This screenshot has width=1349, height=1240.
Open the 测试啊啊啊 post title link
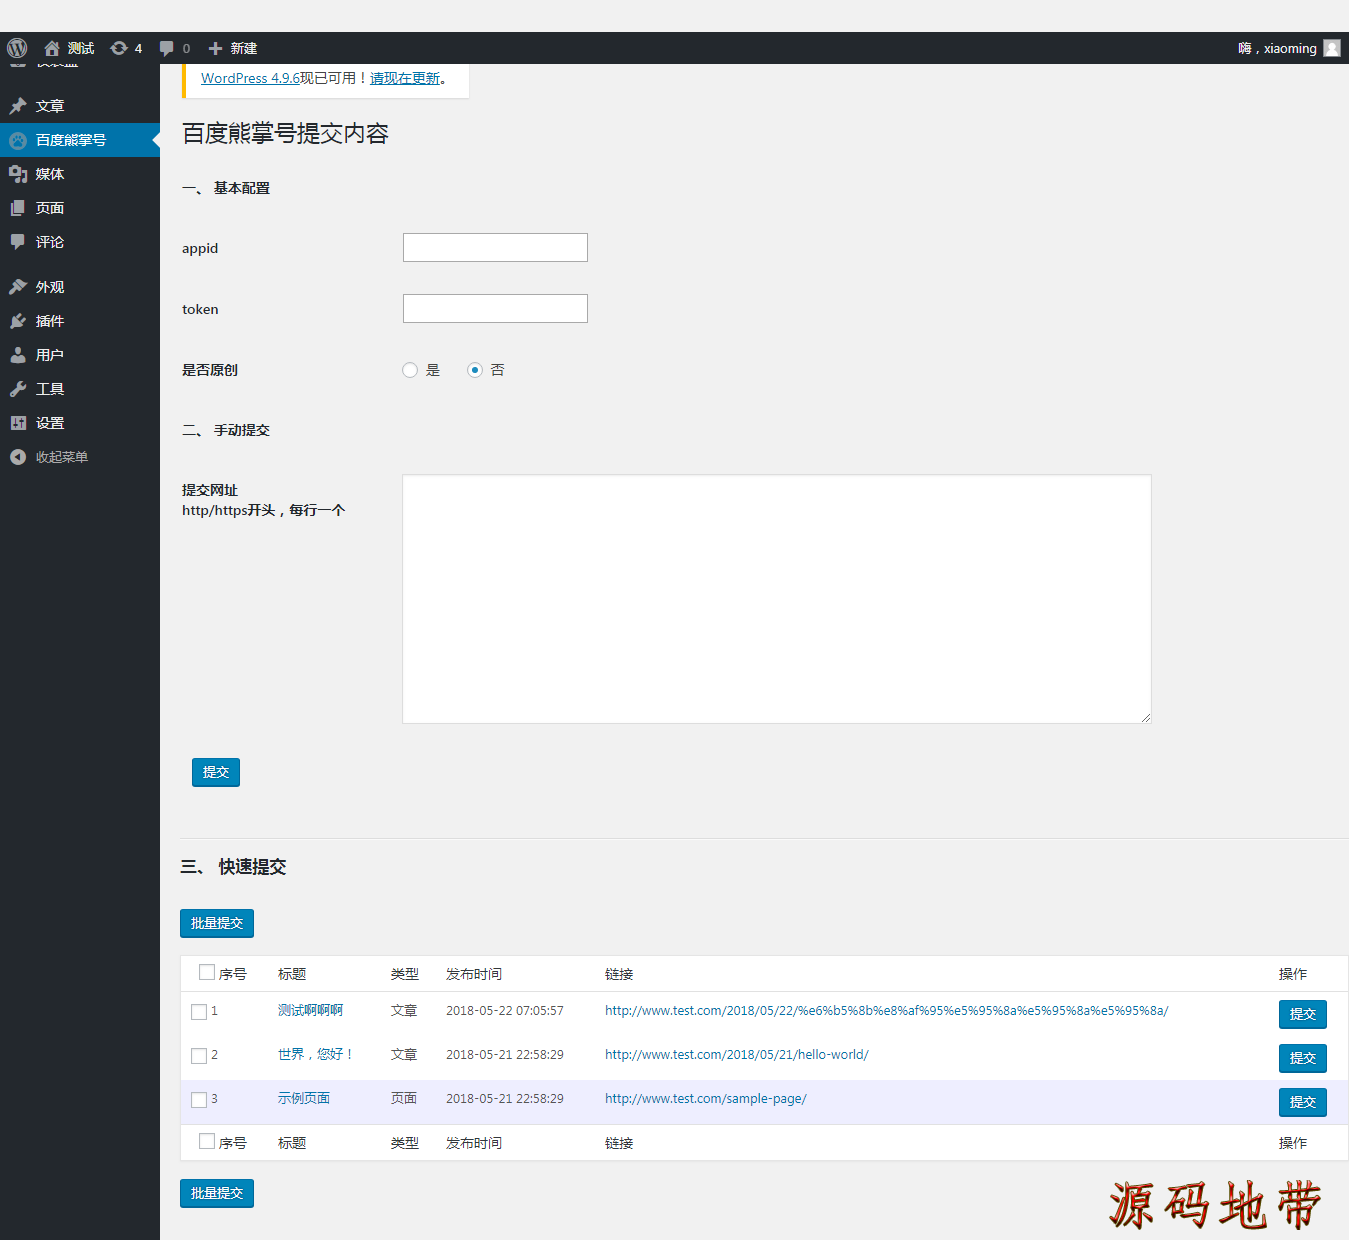(310, 1010)
